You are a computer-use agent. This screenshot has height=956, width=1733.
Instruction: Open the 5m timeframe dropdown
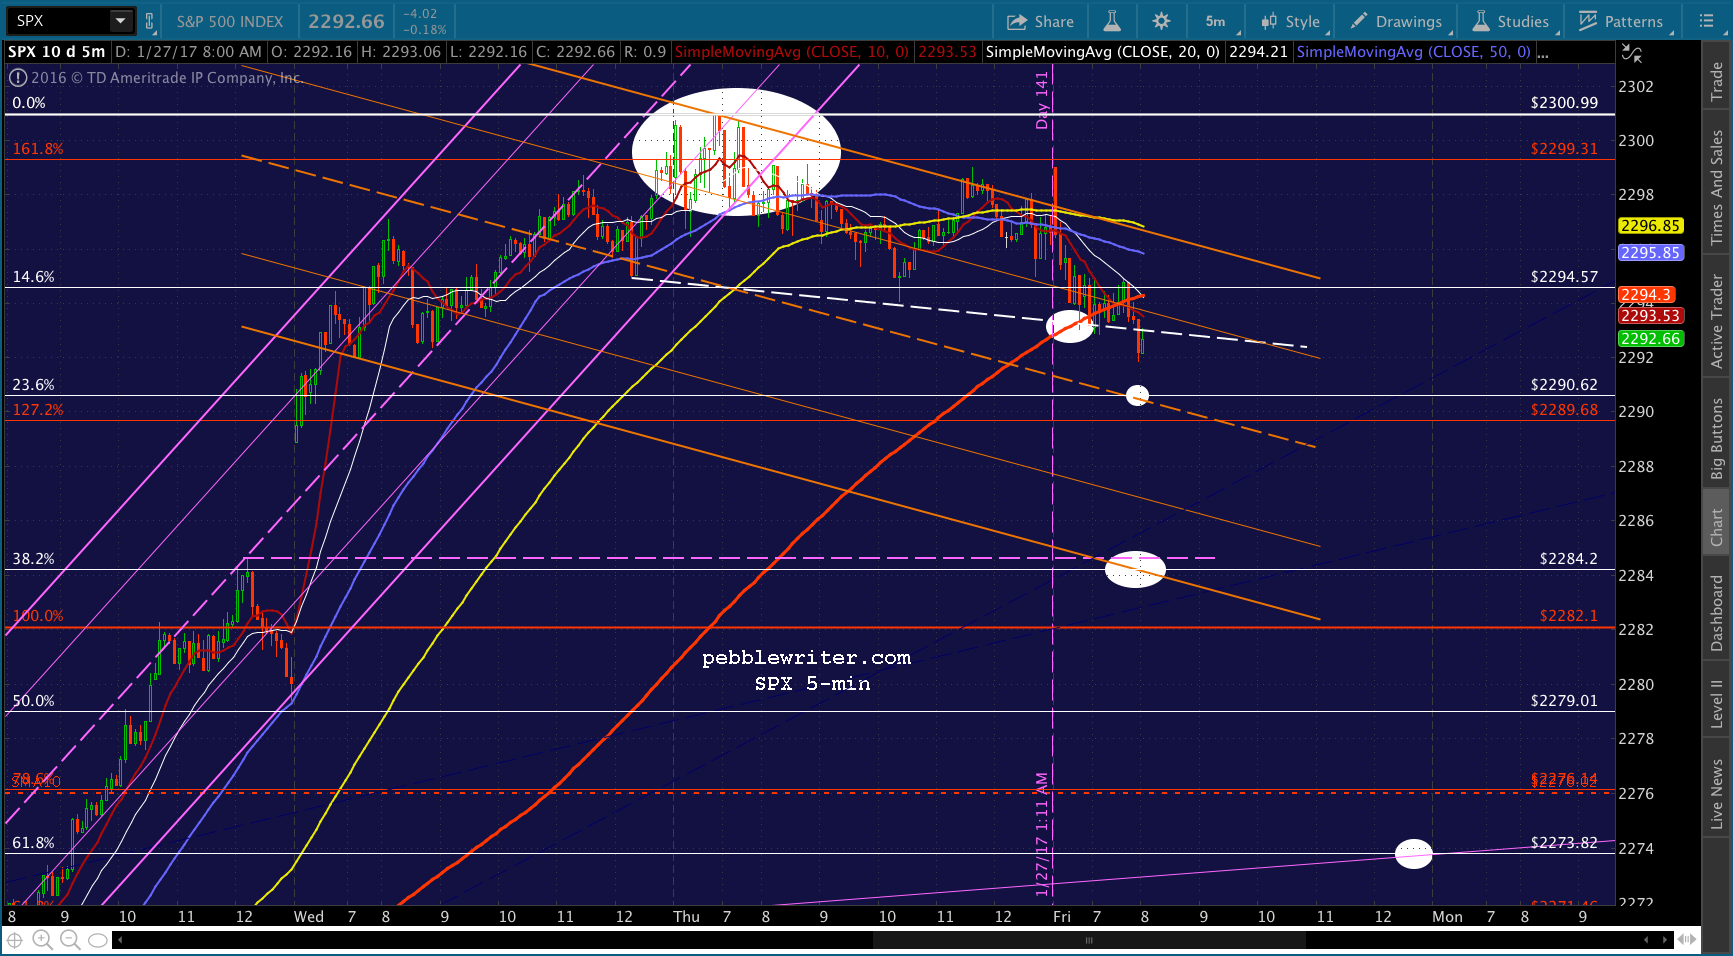pyautogui.click(x=1216, y=21)
